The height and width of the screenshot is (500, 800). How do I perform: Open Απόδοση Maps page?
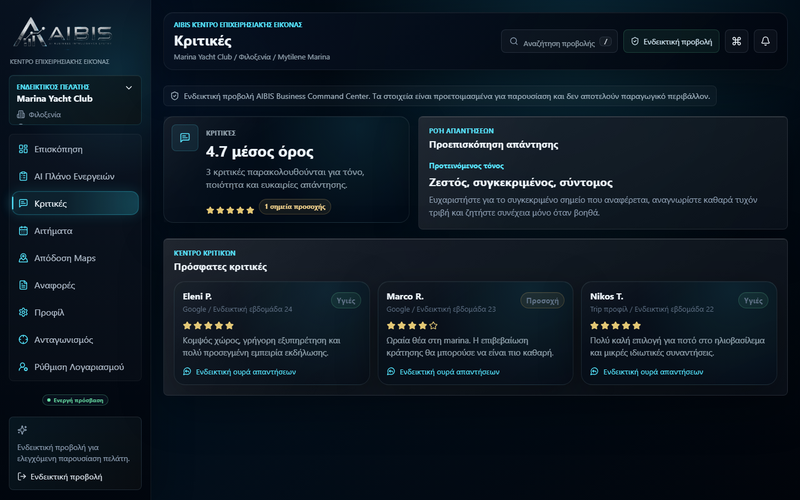75,258
